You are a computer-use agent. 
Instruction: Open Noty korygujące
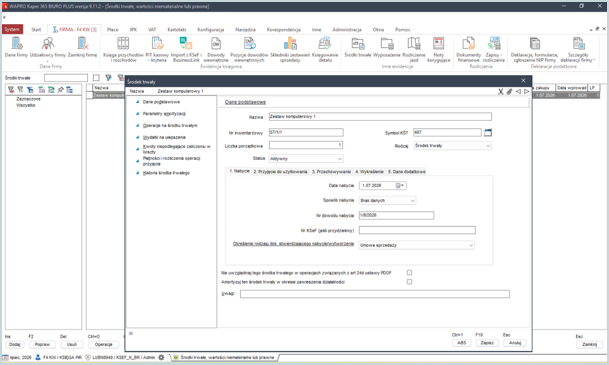pyautogui.click(x=438, y=49)
